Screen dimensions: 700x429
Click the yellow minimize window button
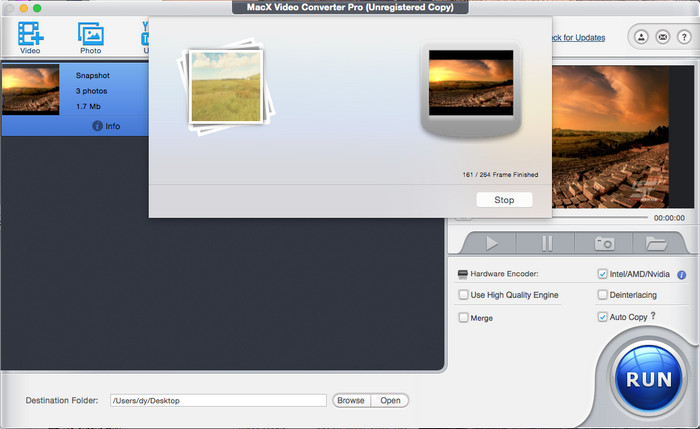click(x=24, y=8)
